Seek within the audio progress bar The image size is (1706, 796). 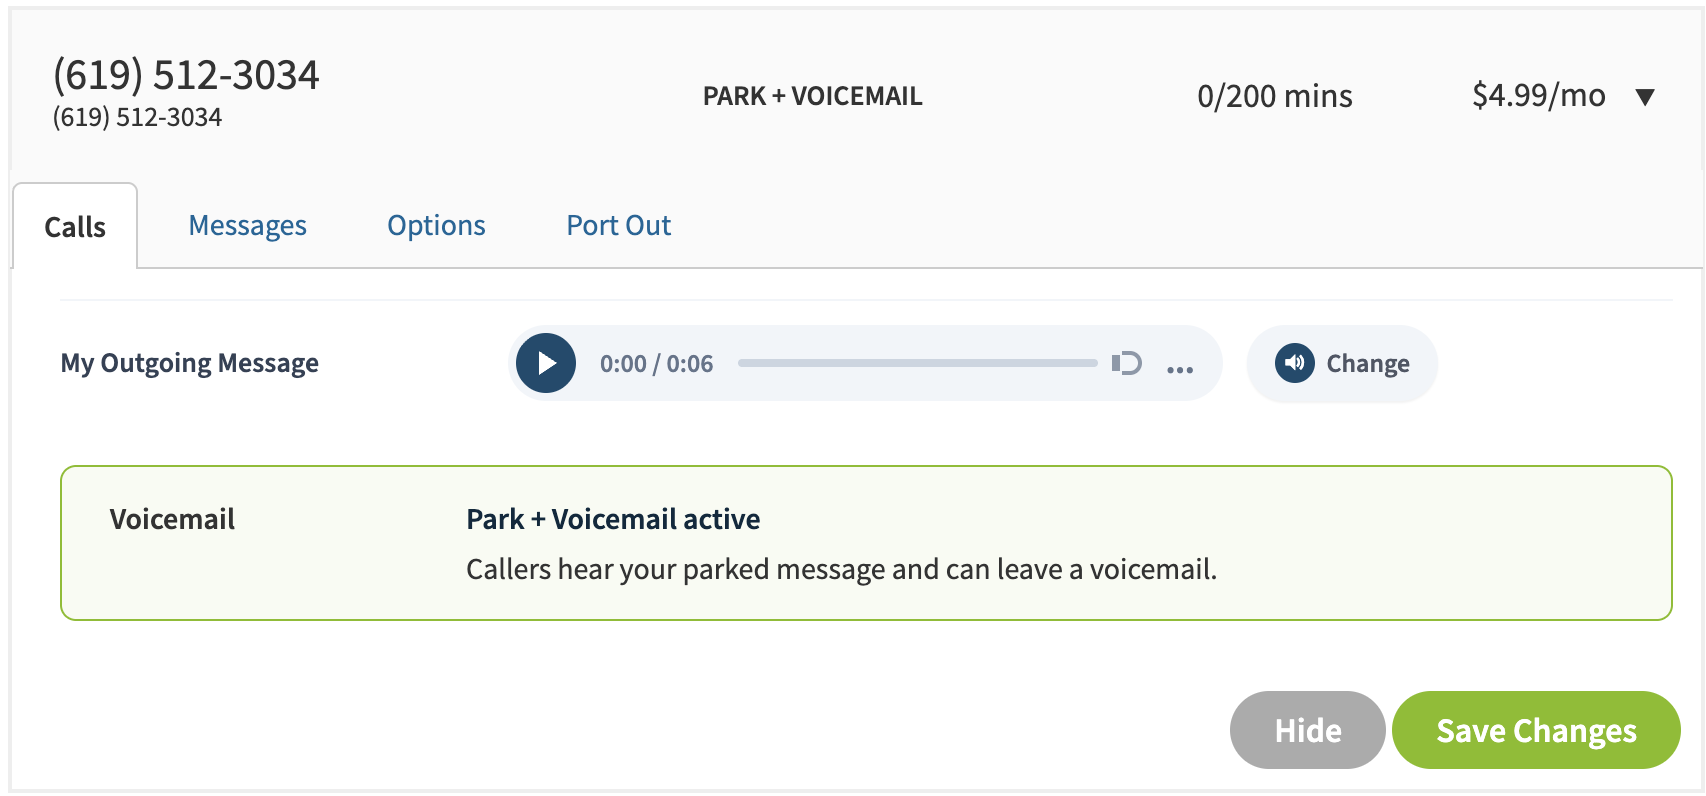pos(918,363)
